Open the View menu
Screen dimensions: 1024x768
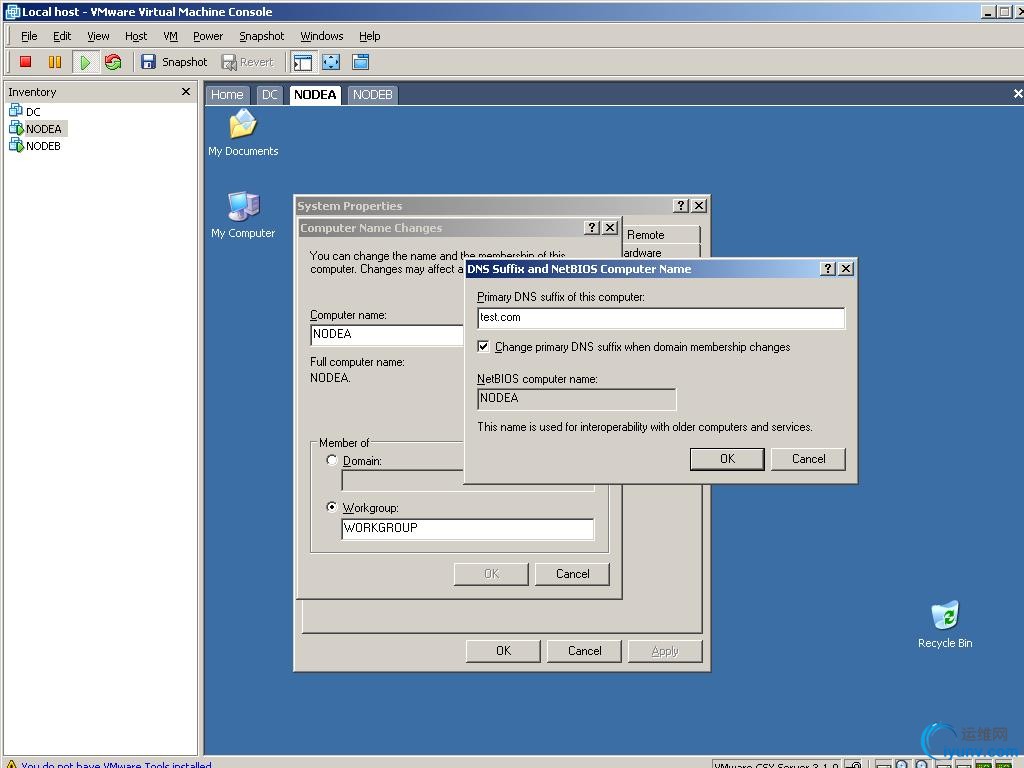pyautogui.click(x=99, y=36)
